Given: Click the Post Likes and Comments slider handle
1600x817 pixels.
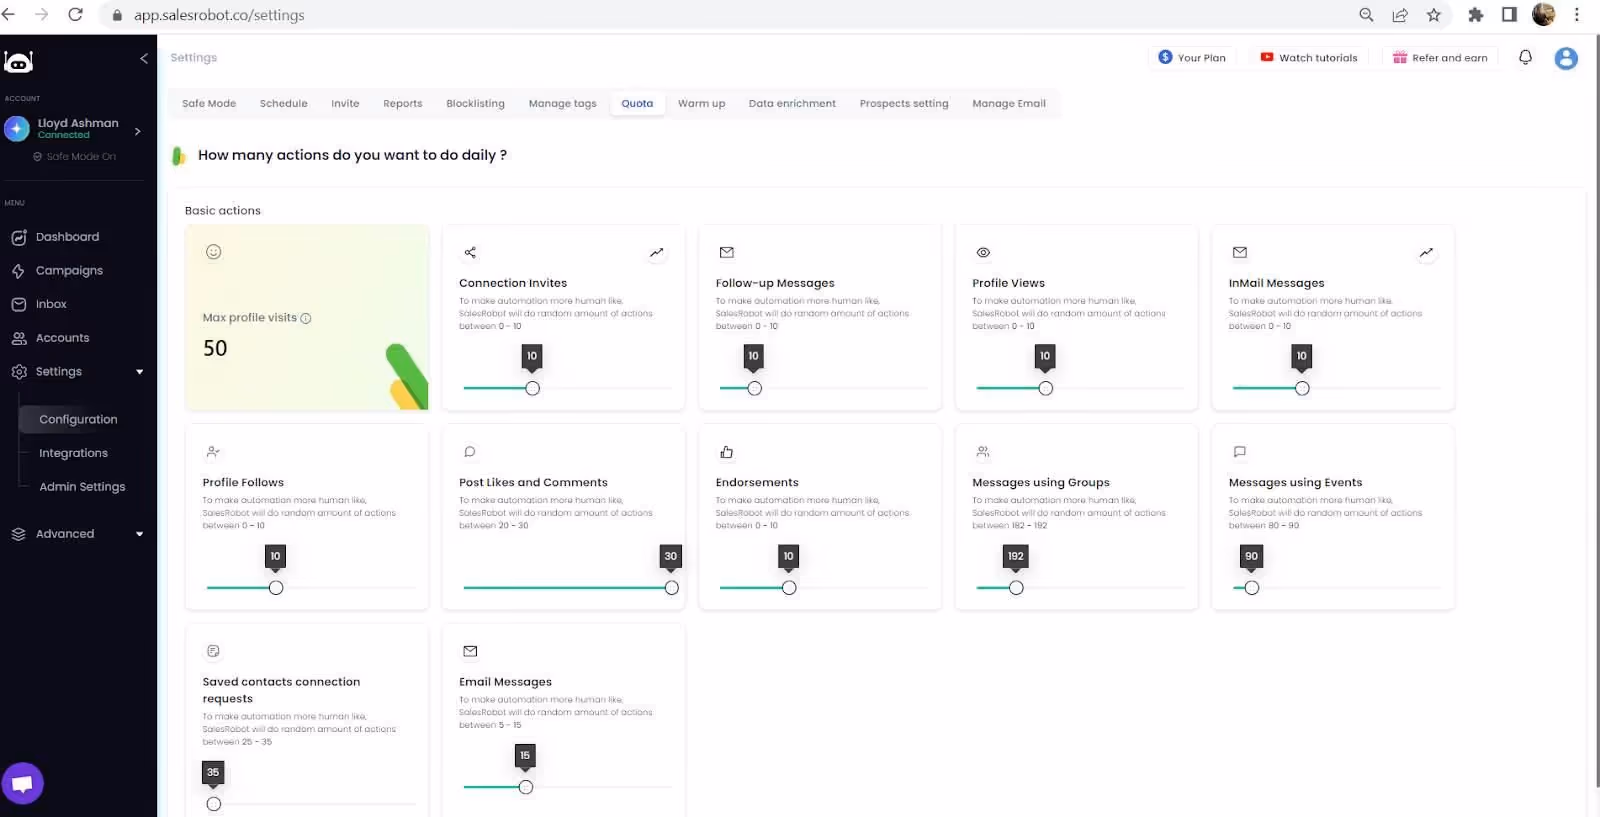Looking at the screenshot, I should [672, 588].
